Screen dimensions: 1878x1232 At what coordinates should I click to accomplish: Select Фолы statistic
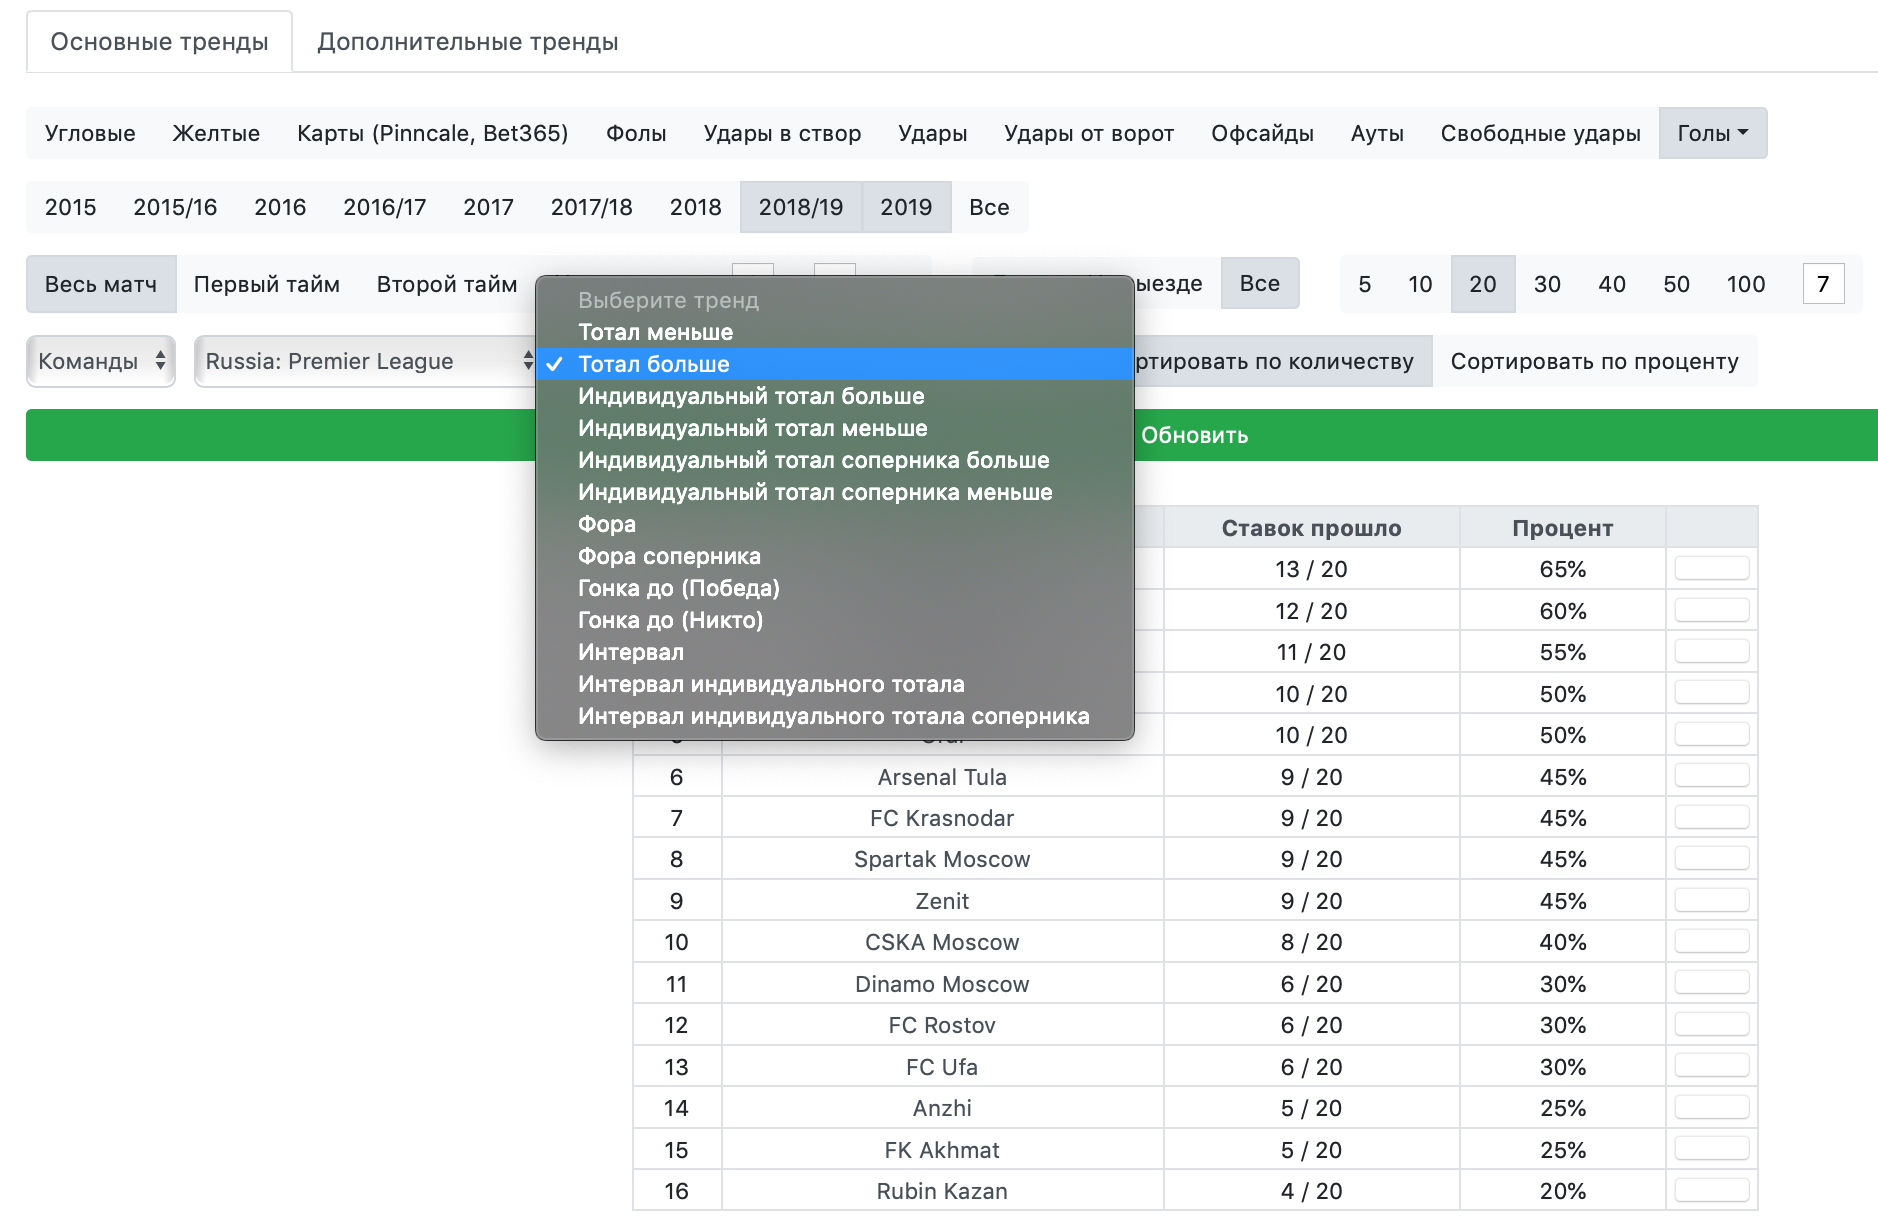tap(636, 133)
